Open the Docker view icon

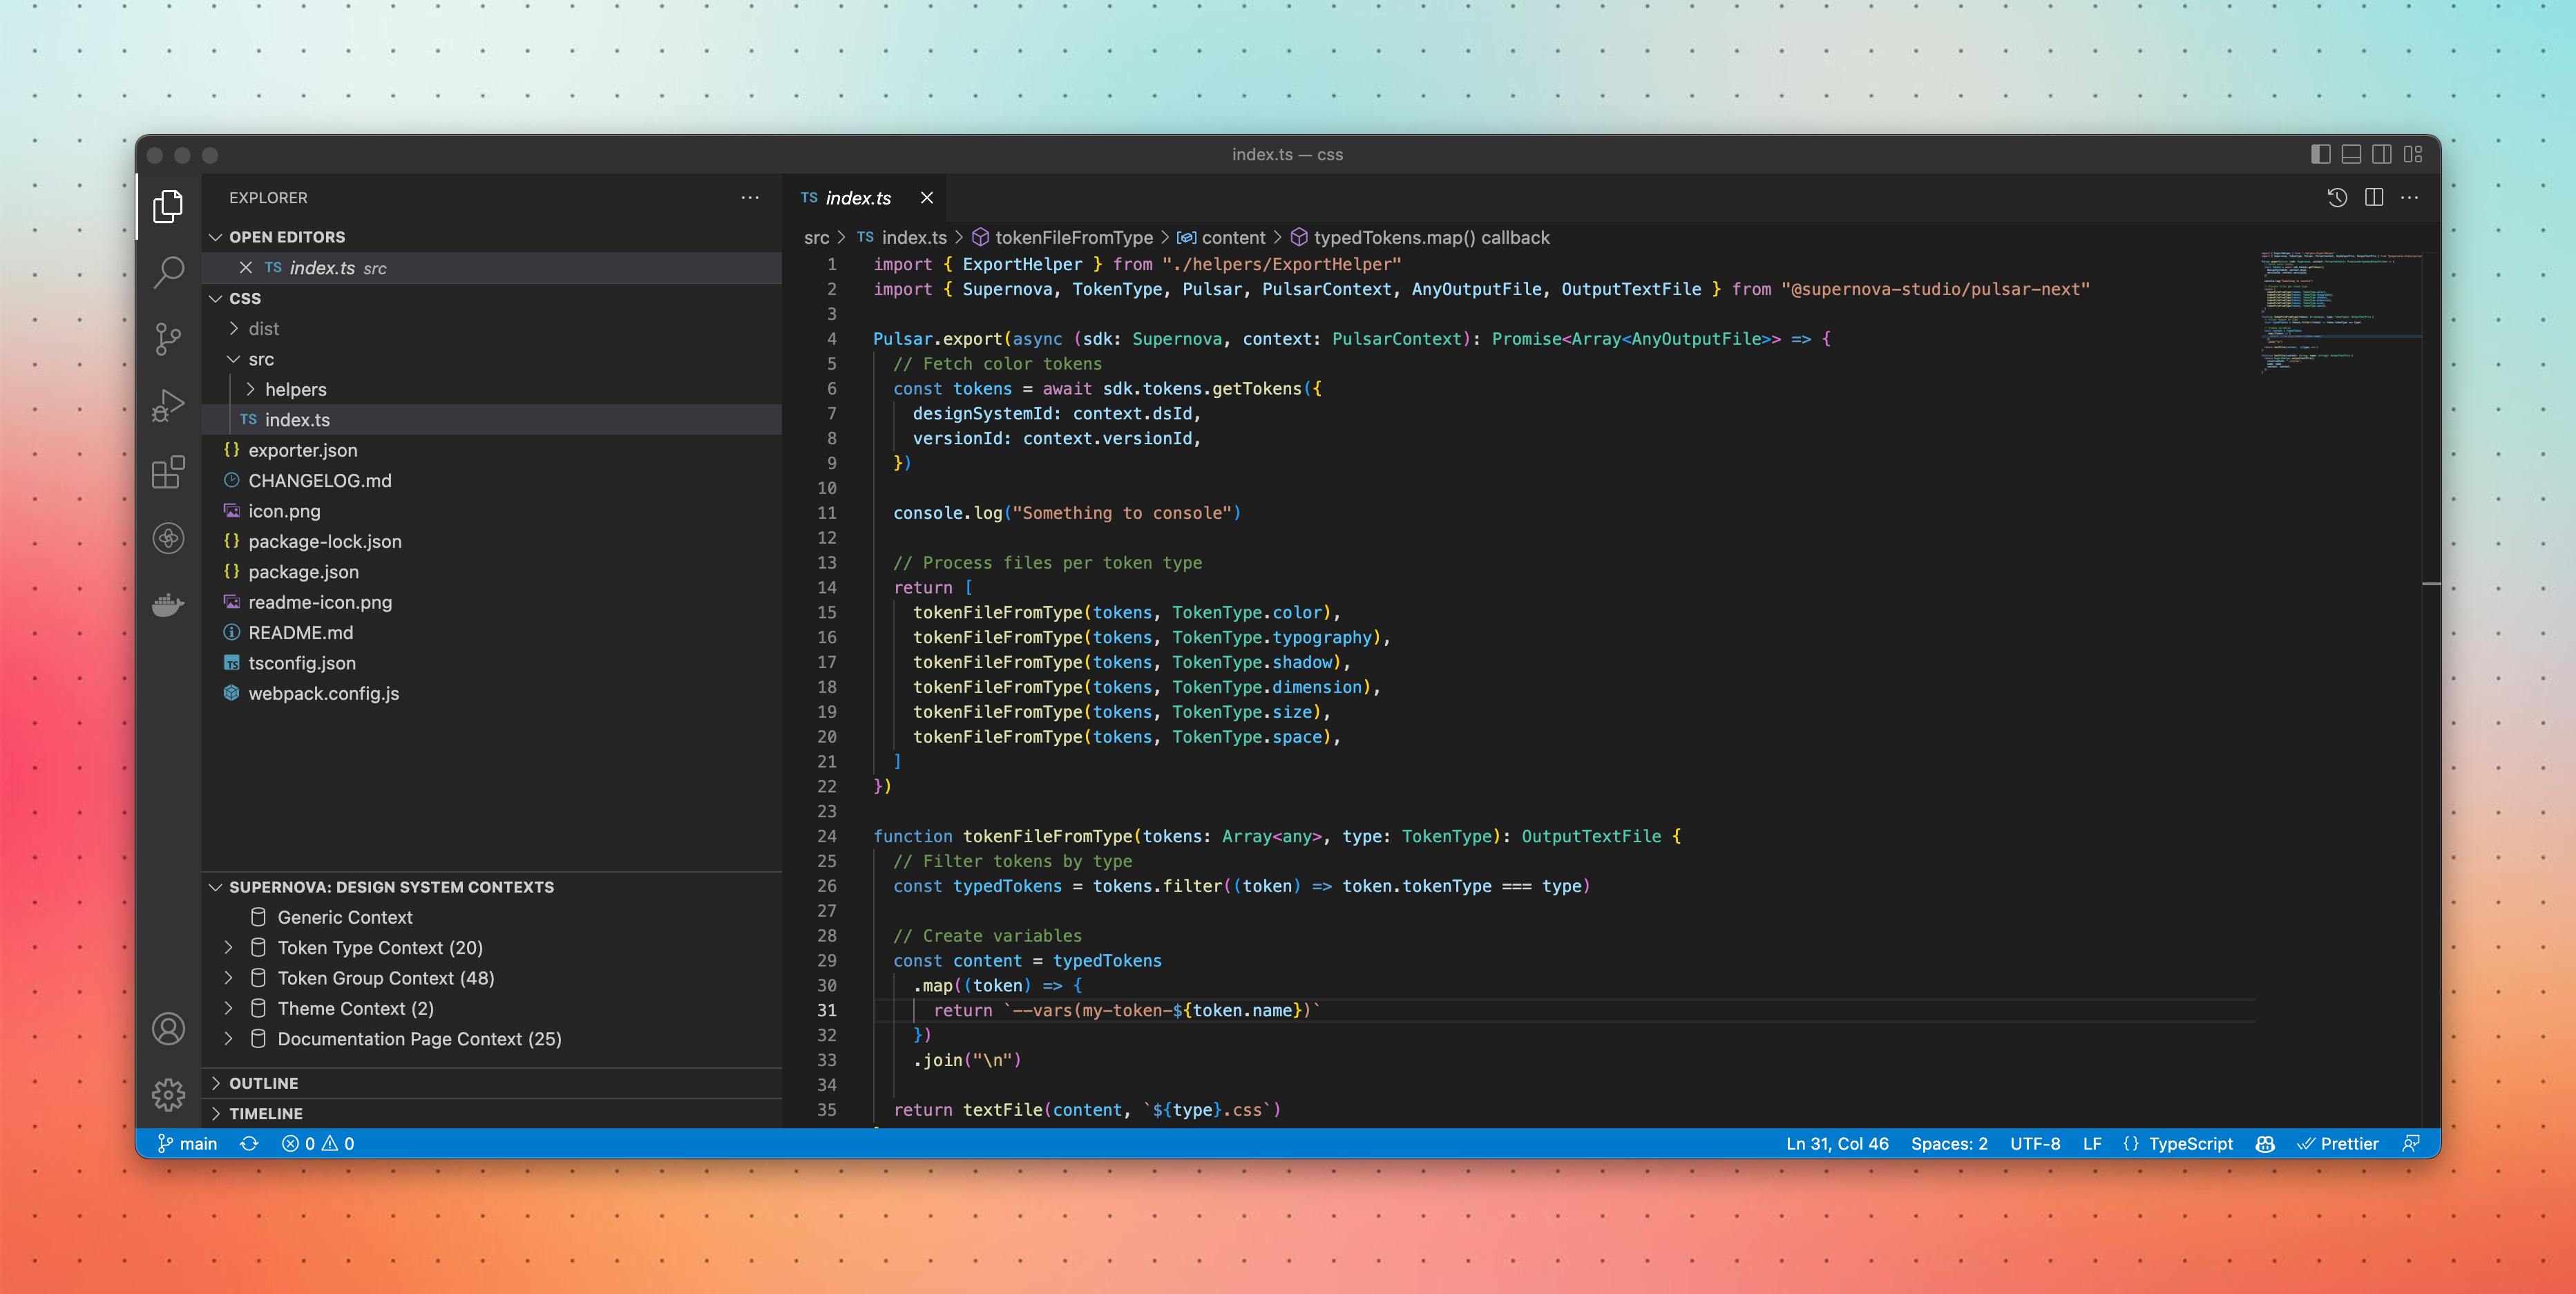tap(168, 604)
